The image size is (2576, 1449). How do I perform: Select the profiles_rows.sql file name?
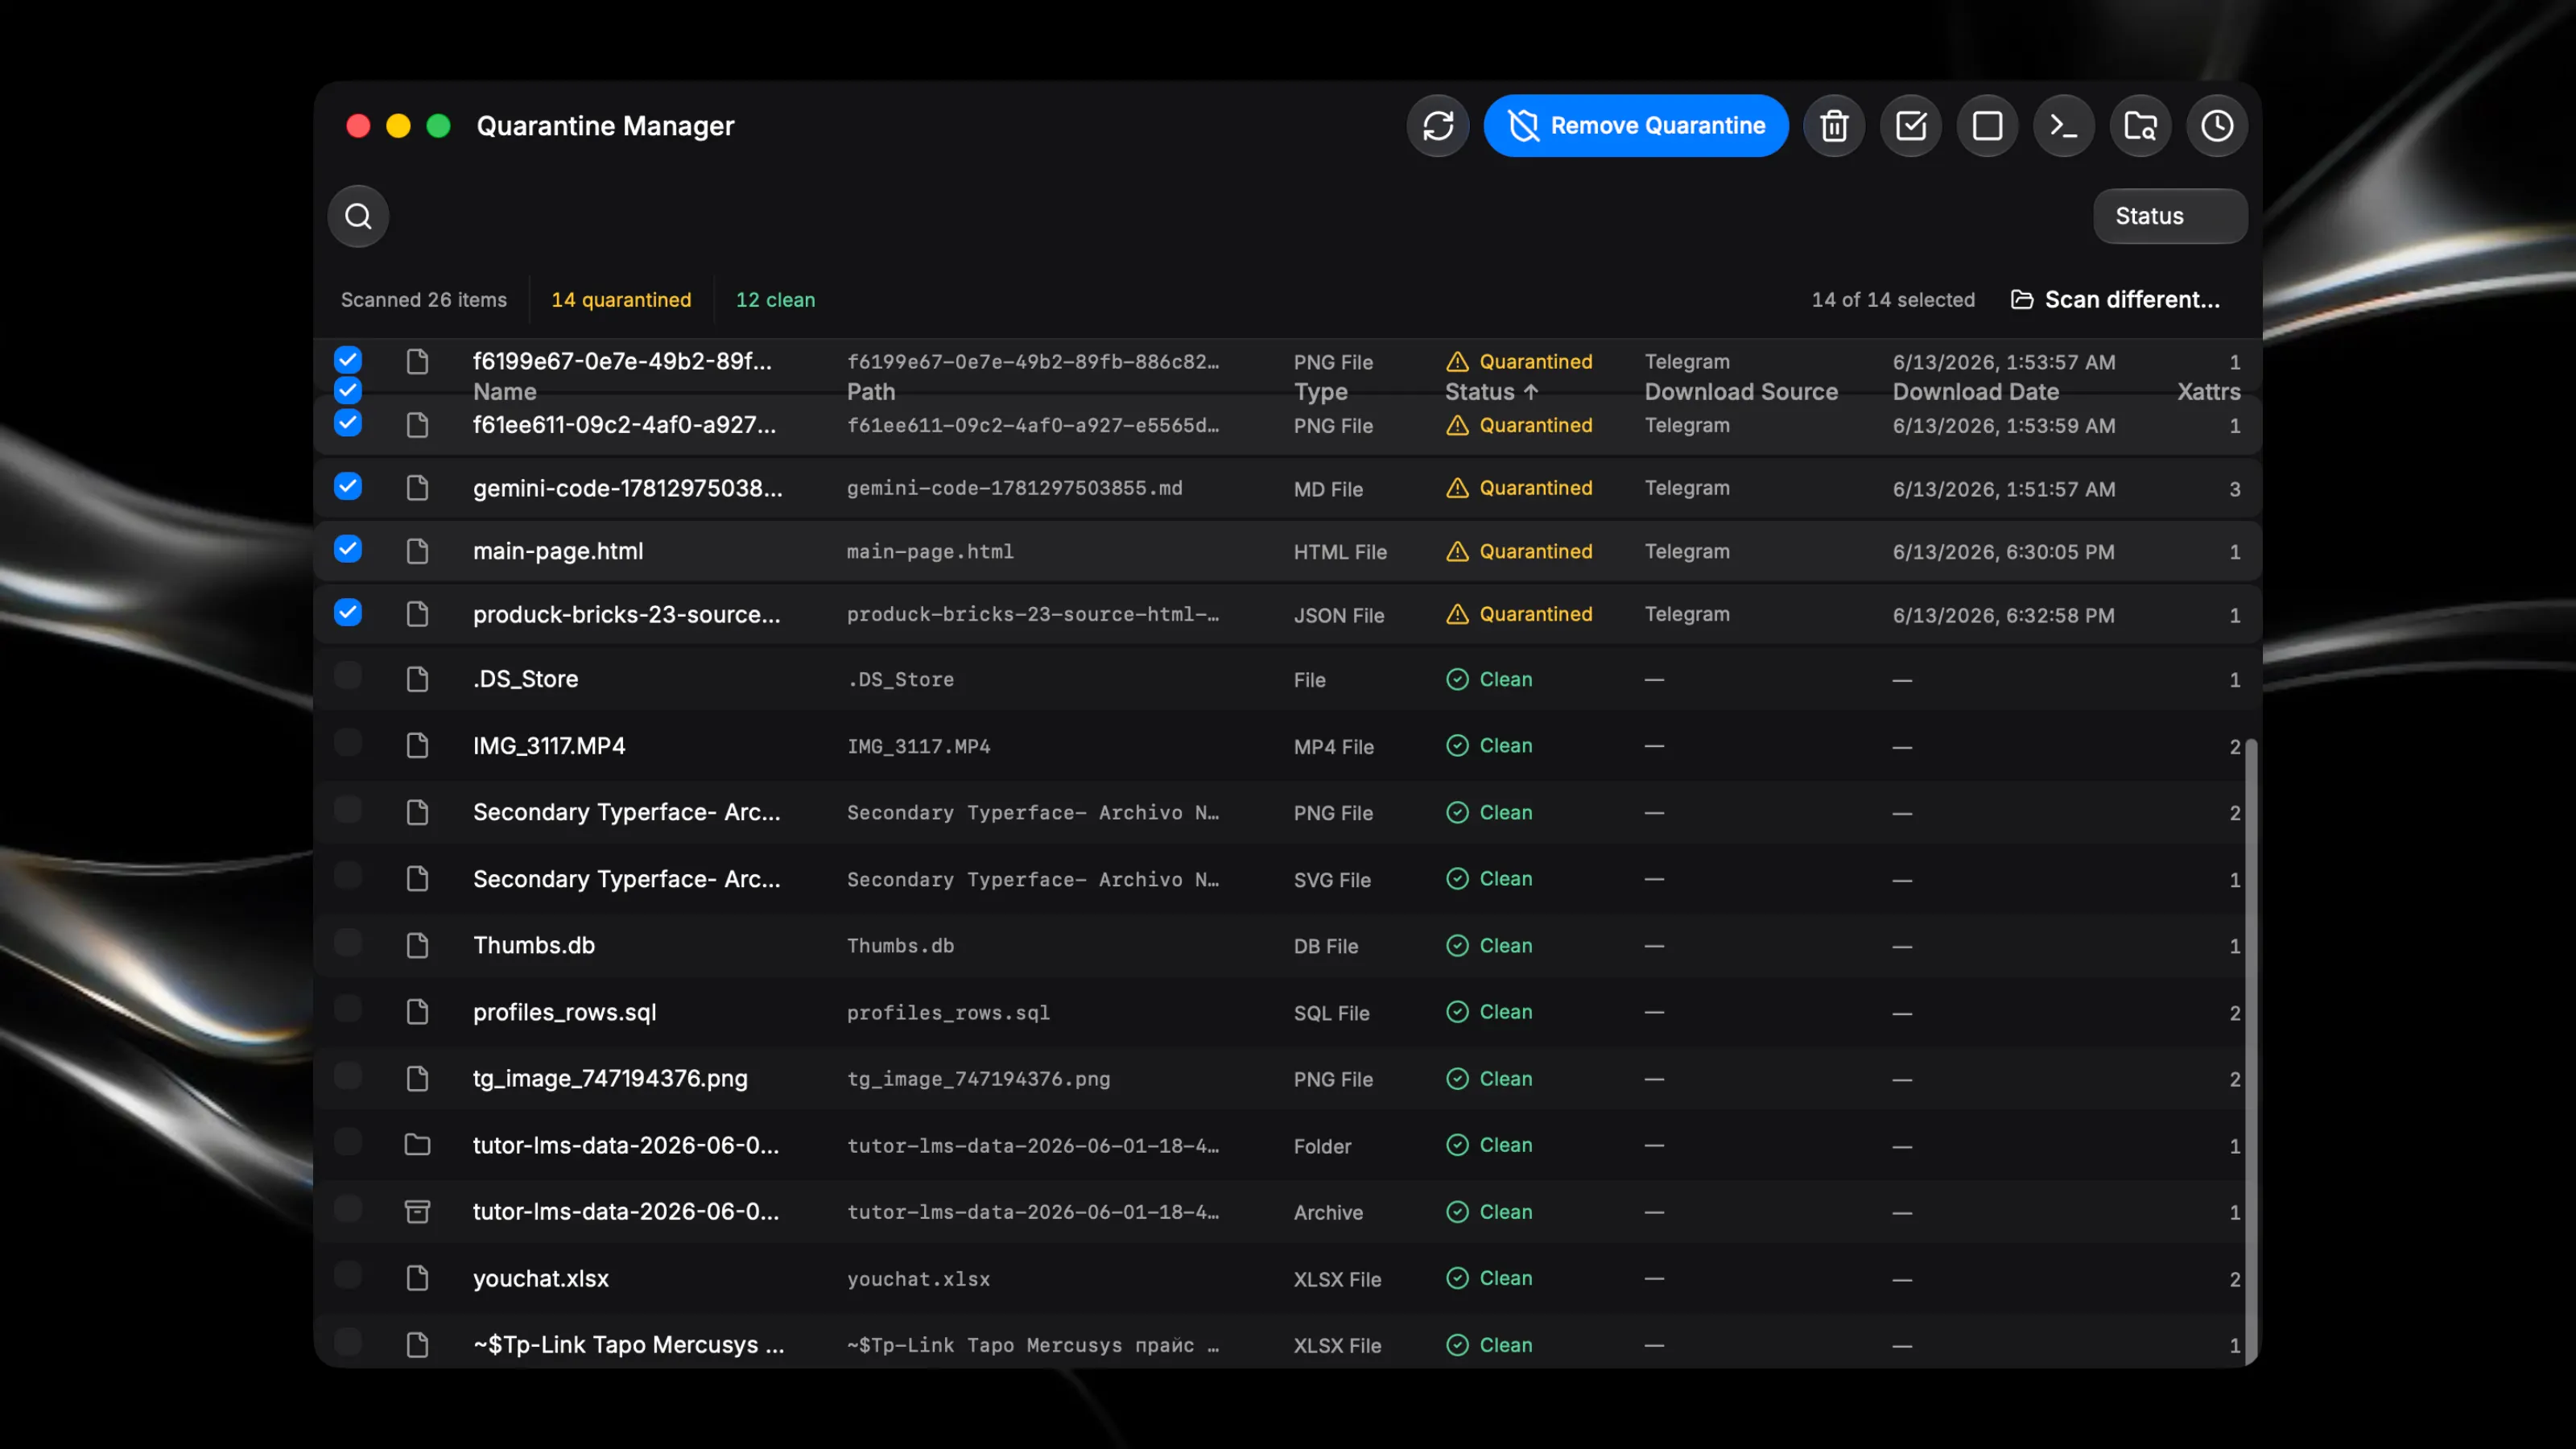[x=565, y=1012]
